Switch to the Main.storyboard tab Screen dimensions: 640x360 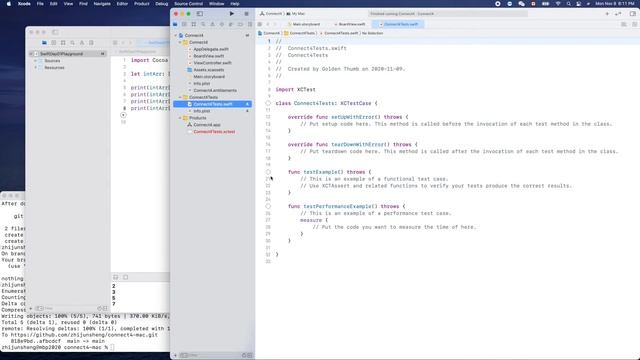tap(304, 24)
